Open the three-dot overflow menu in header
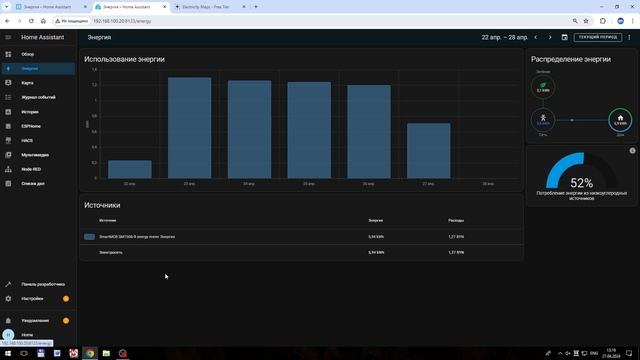Image resolution: width=640 pixels, height=360 pixels. coord(629,37)
